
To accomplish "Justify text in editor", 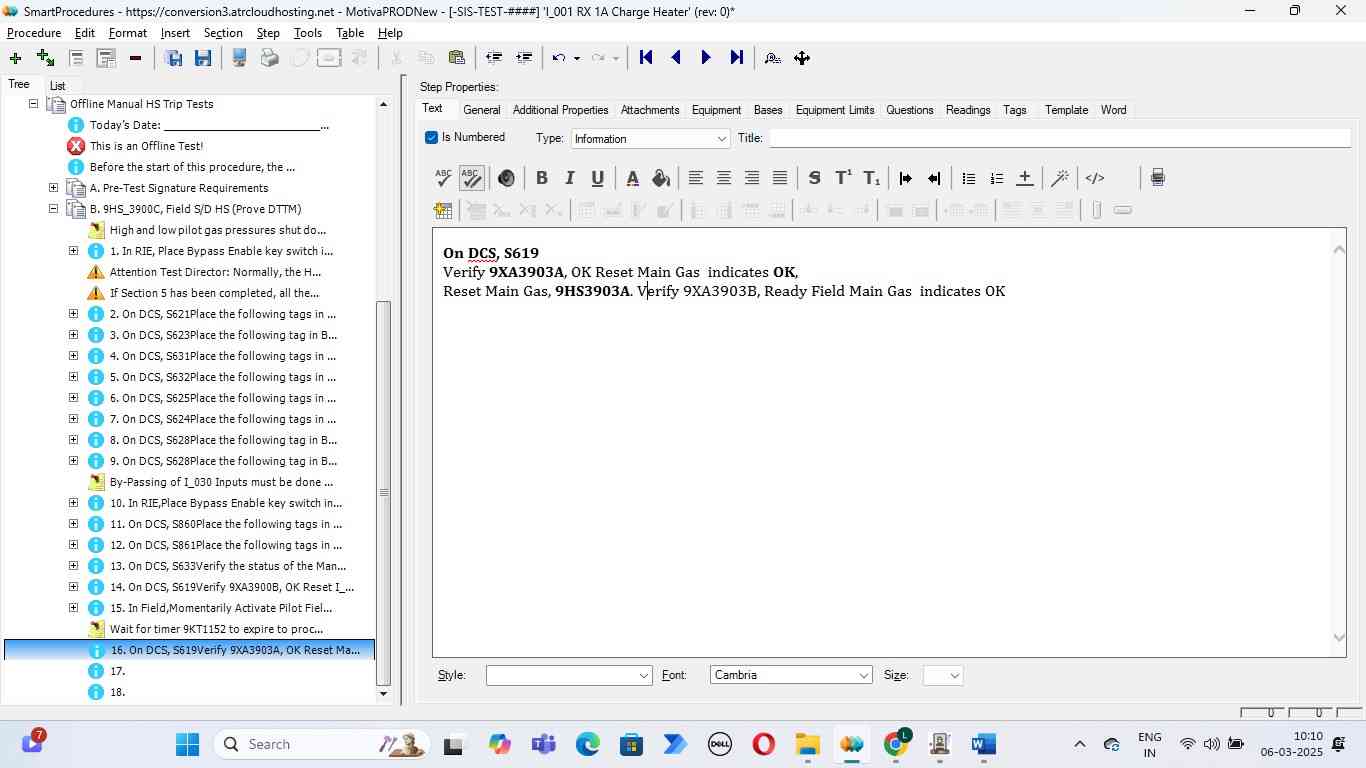I will click(x=779, y=178).
